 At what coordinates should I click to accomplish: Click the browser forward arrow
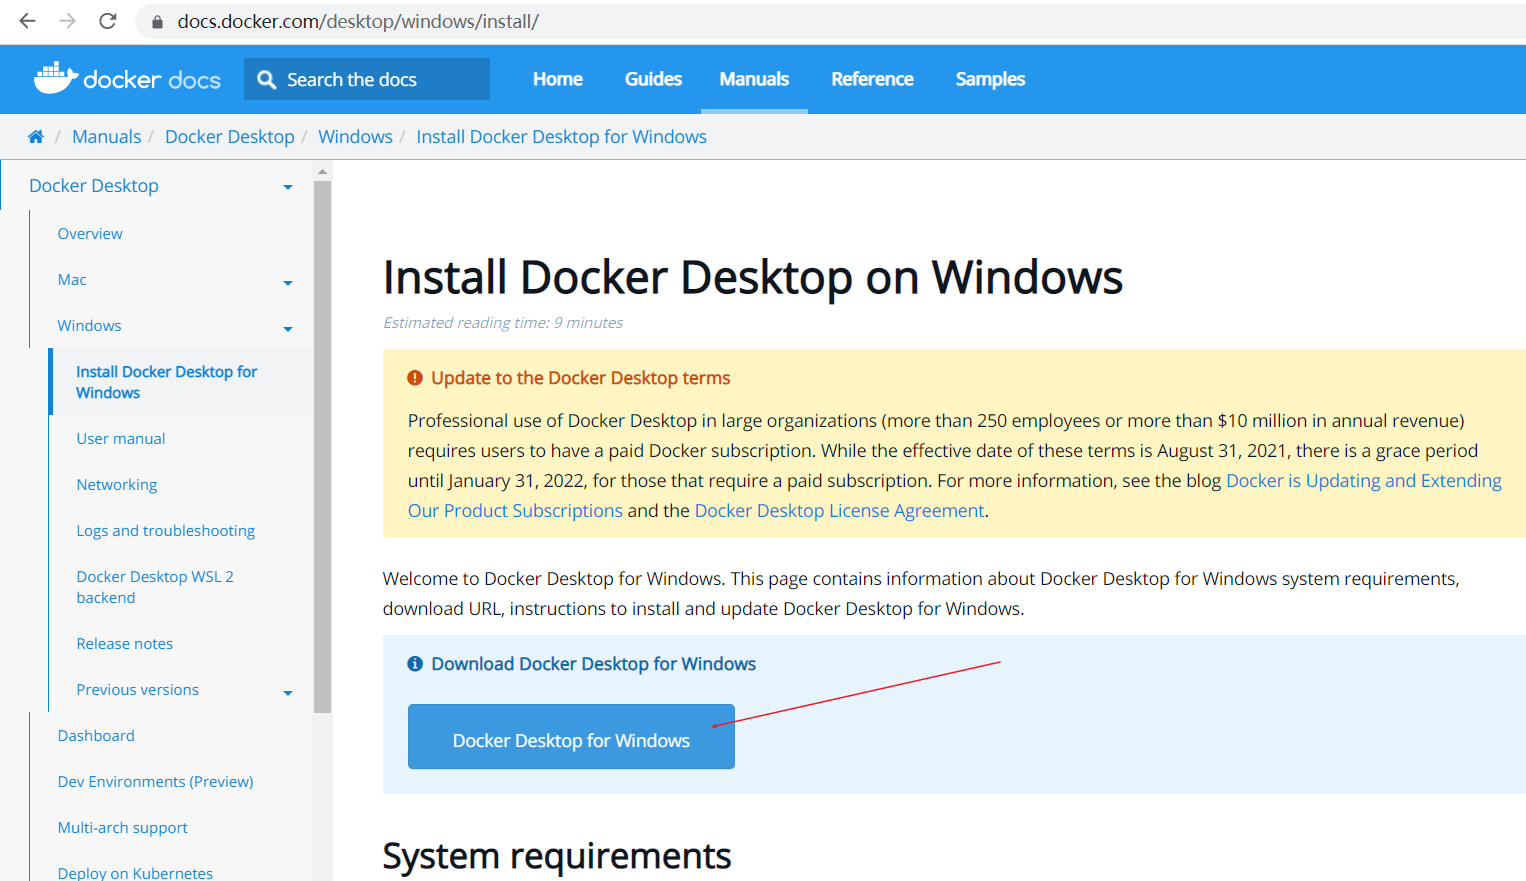(x=67, y=21)
